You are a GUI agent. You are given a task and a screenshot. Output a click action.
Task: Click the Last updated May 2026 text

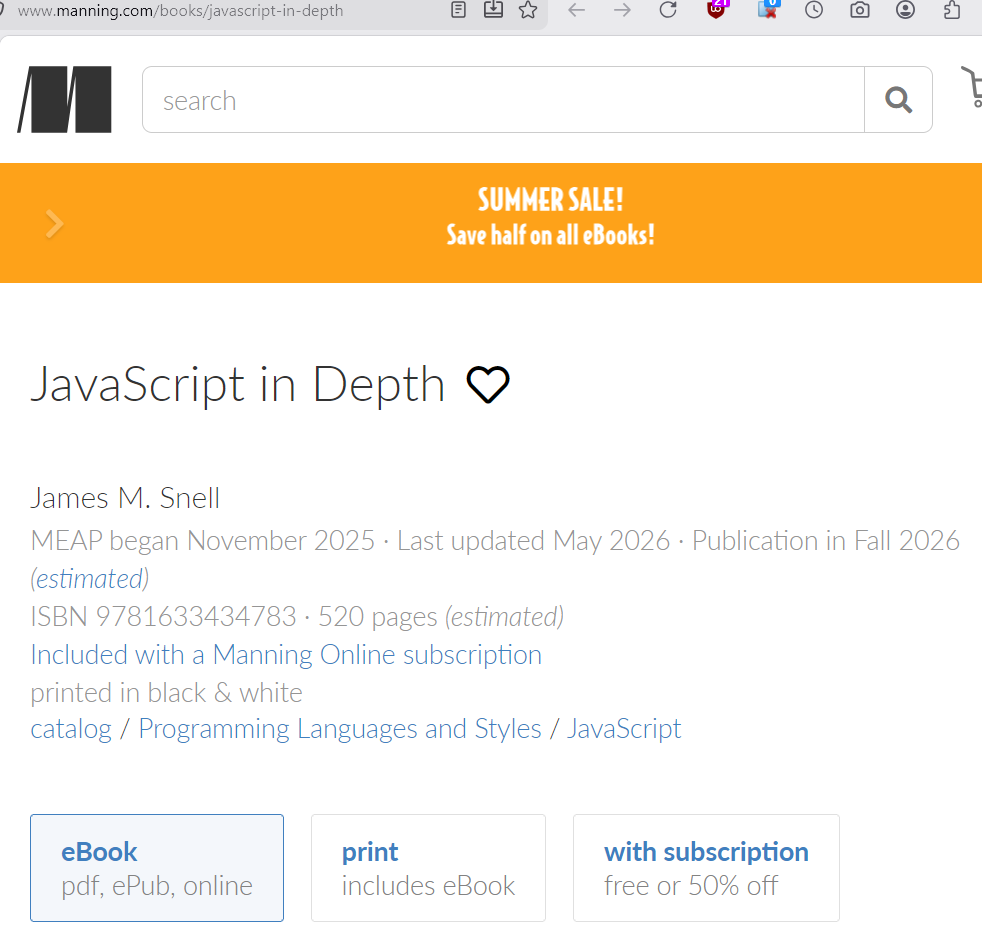[x=534, y=541]
